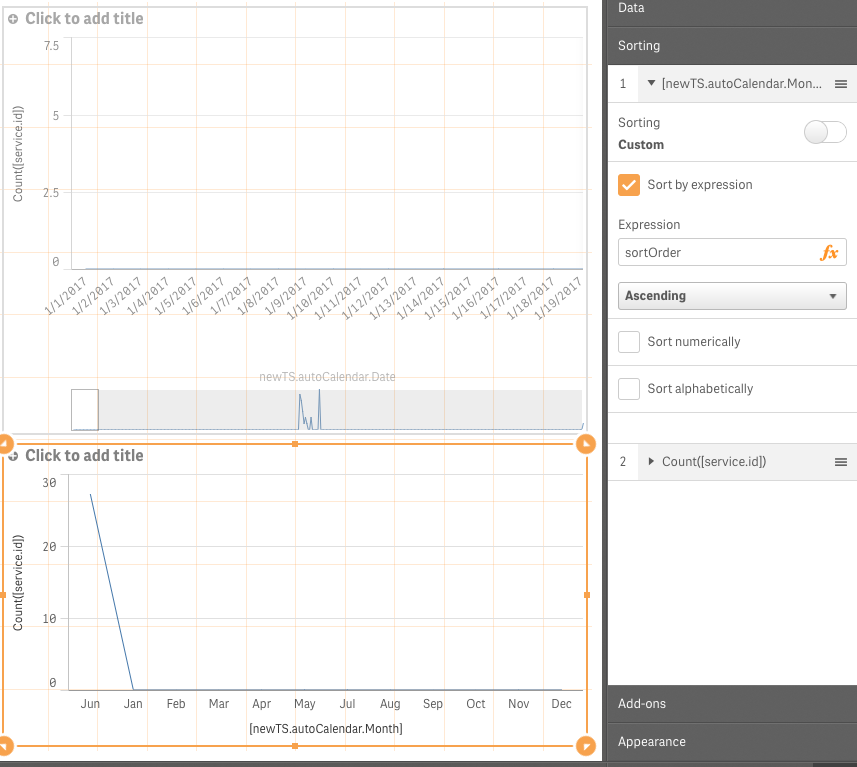Collapse the newTS.autoCalendar.Month sorting item

(x=652, y=84)
